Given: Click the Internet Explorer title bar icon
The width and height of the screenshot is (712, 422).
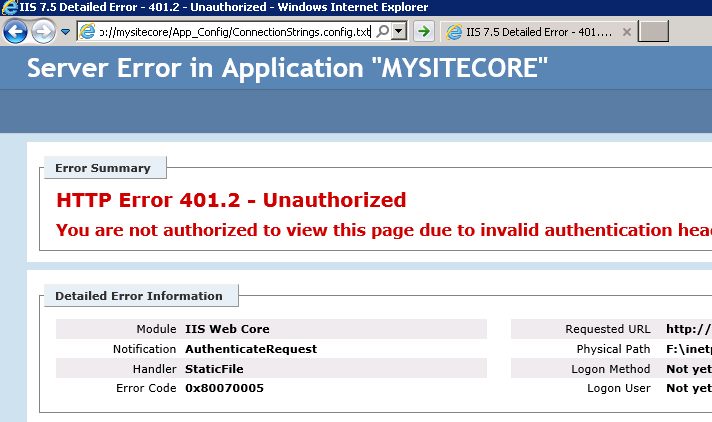Looking at the screenshot, I should point(9,7).
